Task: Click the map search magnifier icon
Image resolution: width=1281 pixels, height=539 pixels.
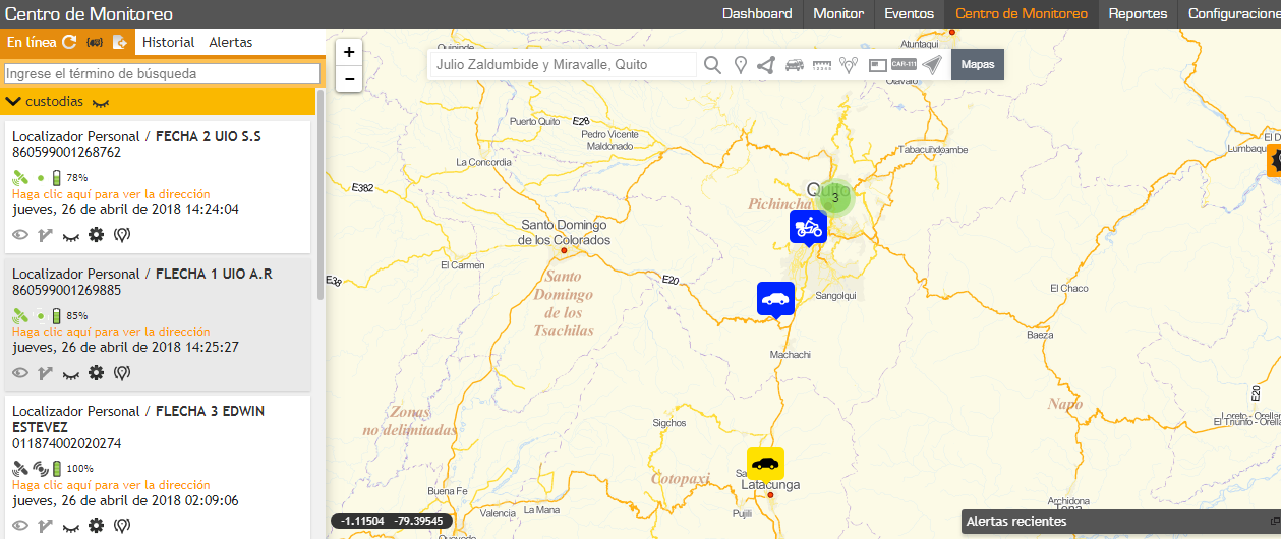Action: (712, 65)
